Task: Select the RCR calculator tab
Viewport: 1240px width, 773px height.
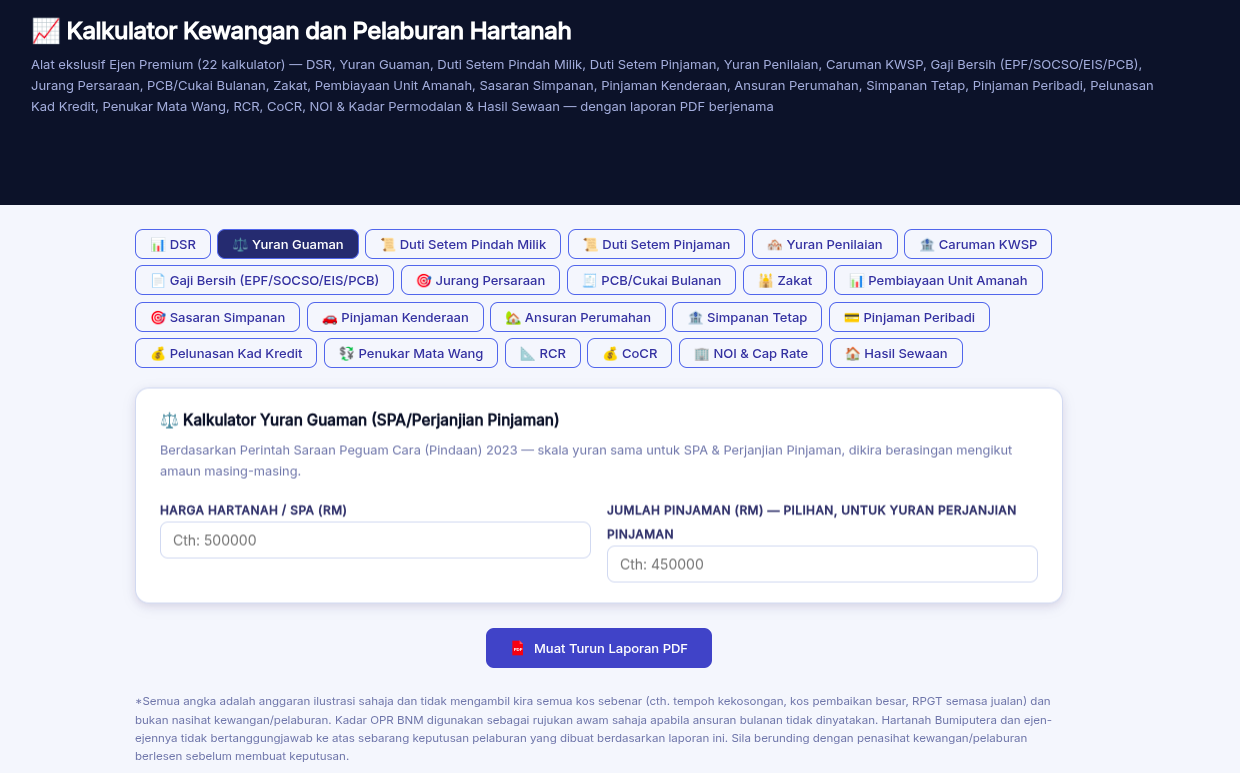Action: coord(543,353)
